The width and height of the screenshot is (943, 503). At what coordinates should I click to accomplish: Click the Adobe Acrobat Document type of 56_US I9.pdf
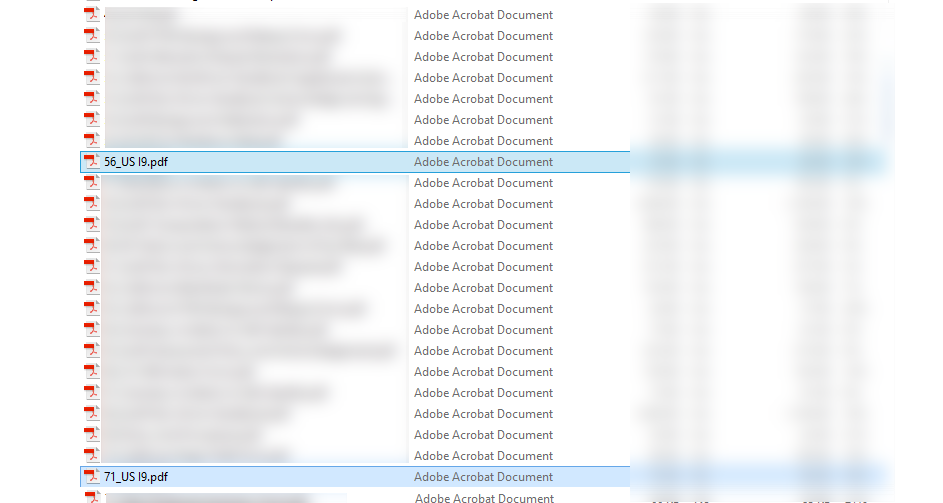pyautogui.click(x=484, y=162)
